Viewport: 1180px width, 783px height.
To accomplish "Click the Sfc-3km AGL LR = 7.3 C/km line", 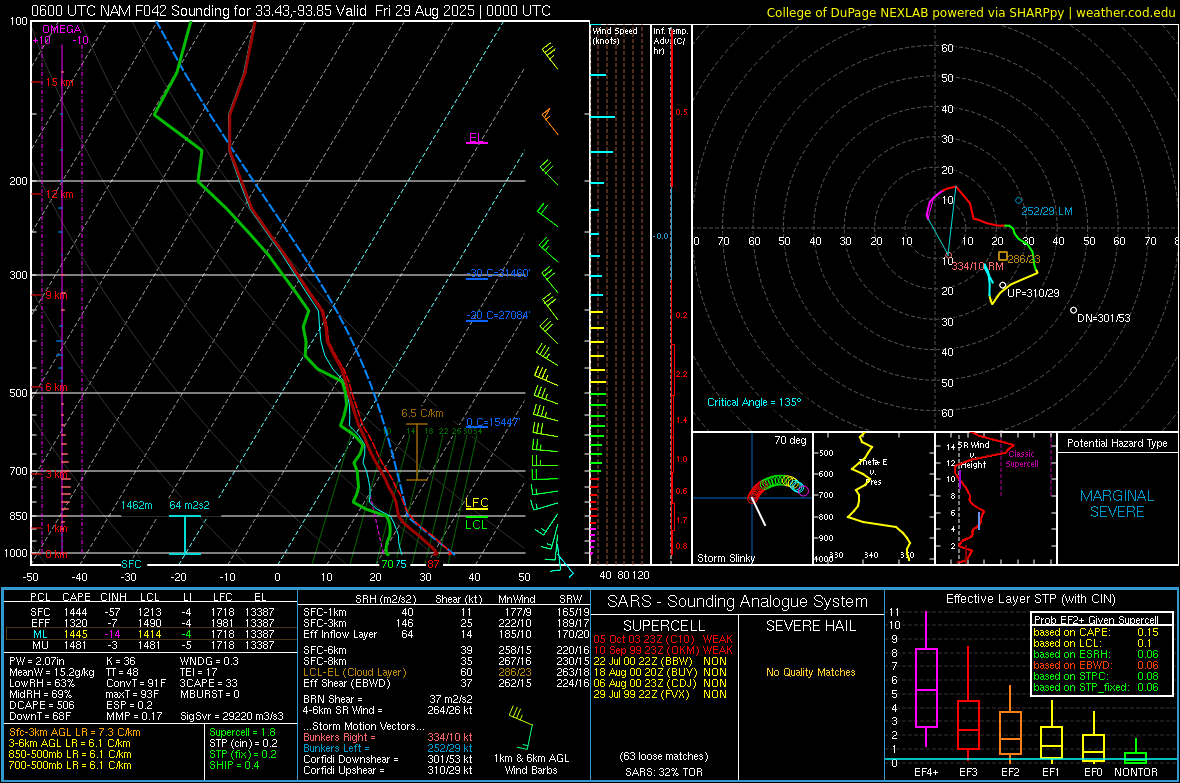I will 75,733.
